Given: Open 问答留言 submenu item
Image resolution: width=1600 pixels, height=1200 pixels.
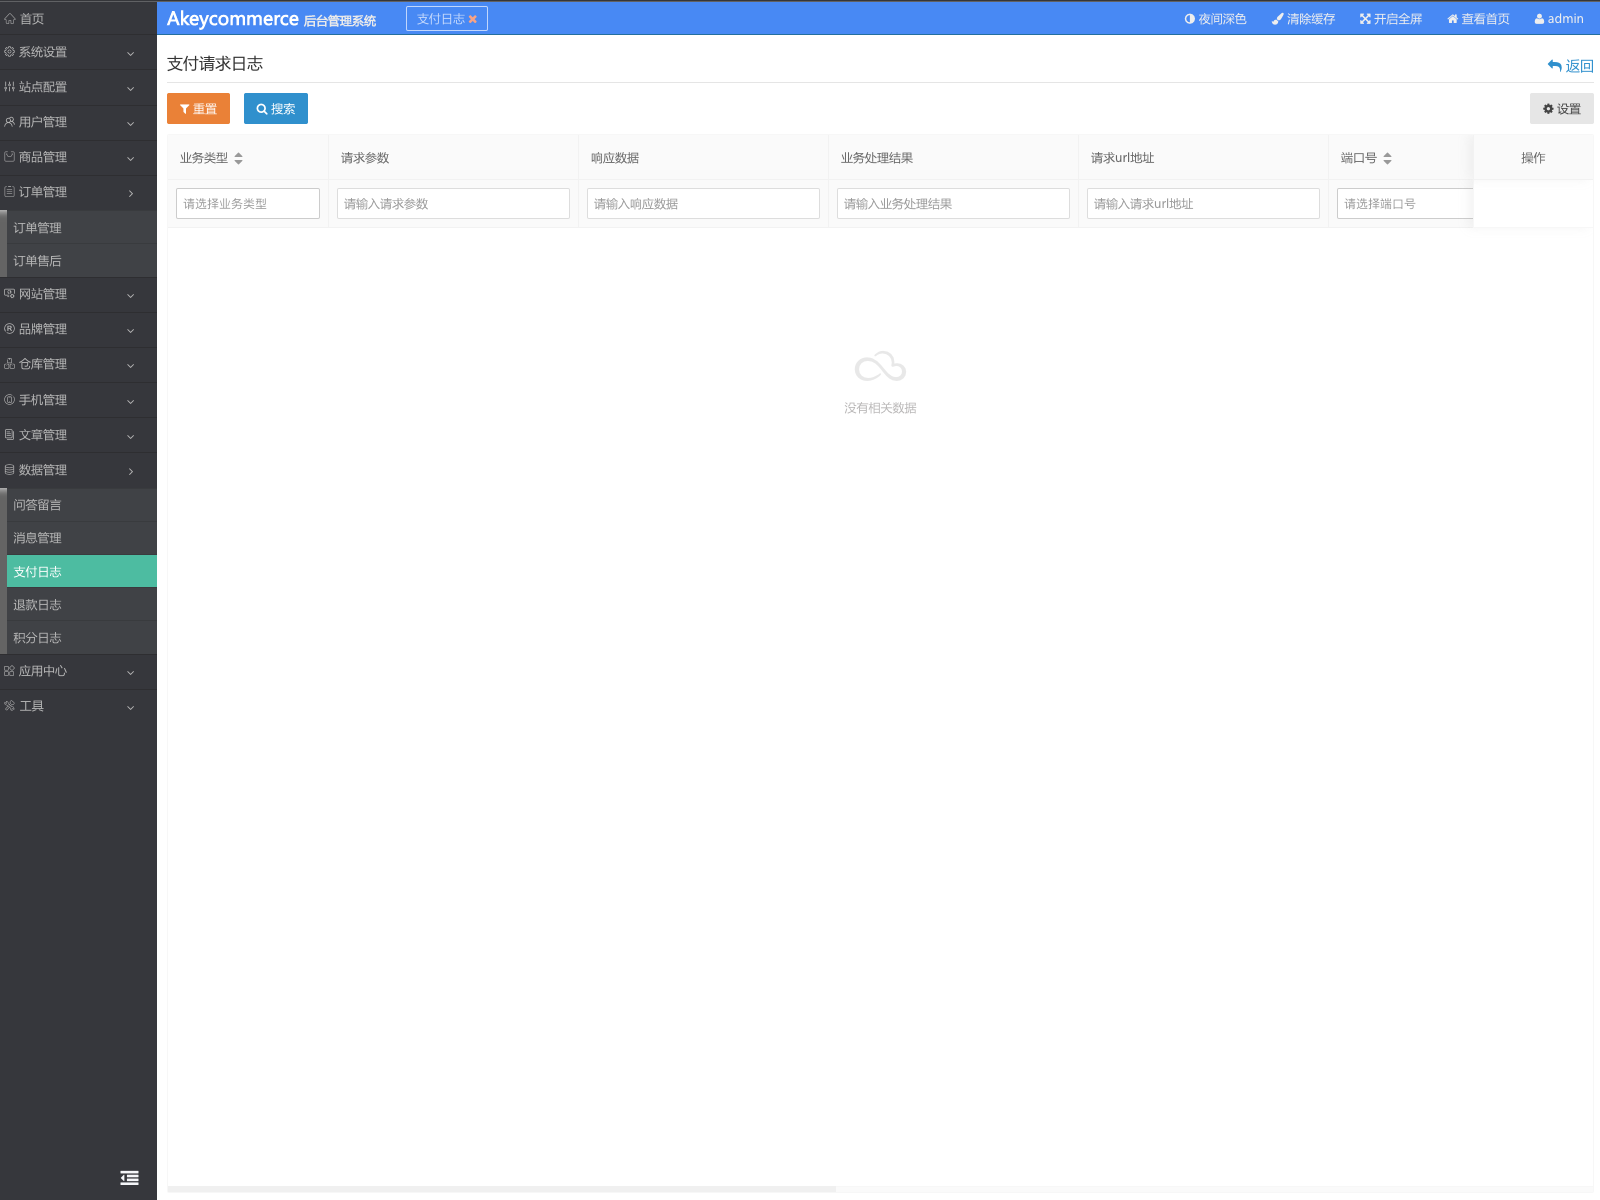Looking at the screenshot, I should (82, 505).
